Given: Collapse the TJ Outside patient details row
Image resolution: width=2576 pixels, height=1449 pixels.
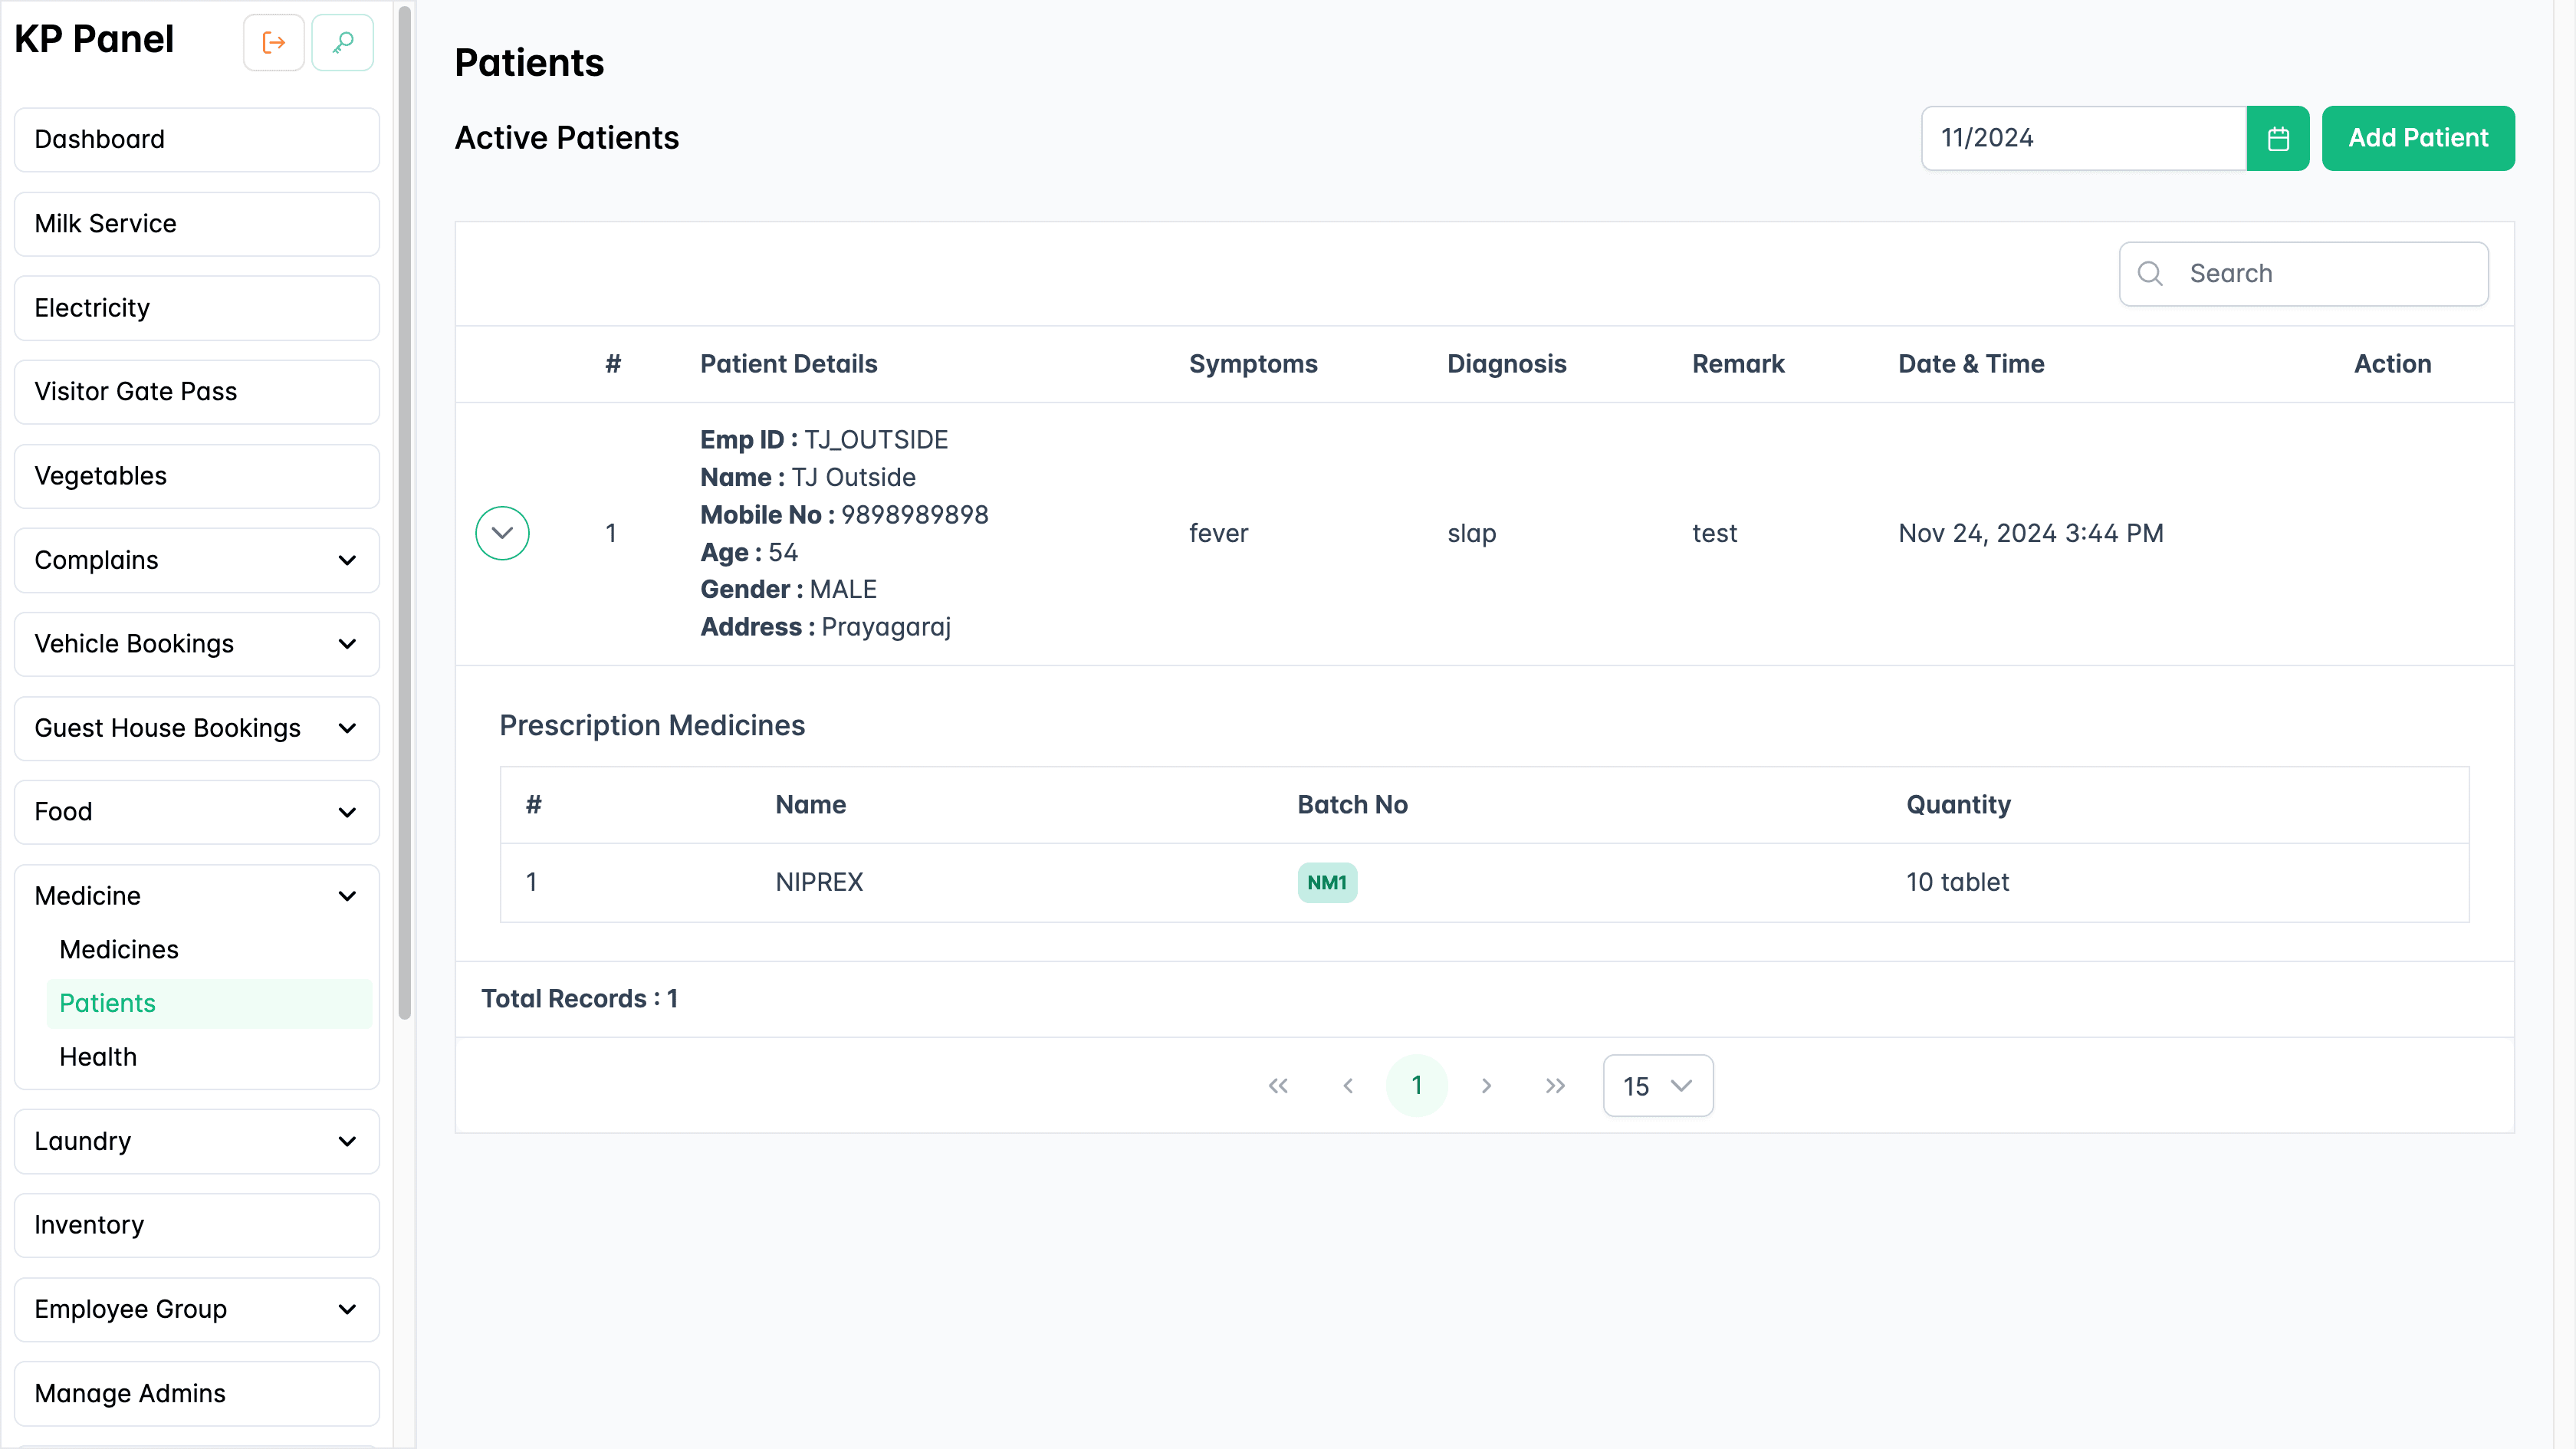Looking at the screenshot, I should pos(502,532).
